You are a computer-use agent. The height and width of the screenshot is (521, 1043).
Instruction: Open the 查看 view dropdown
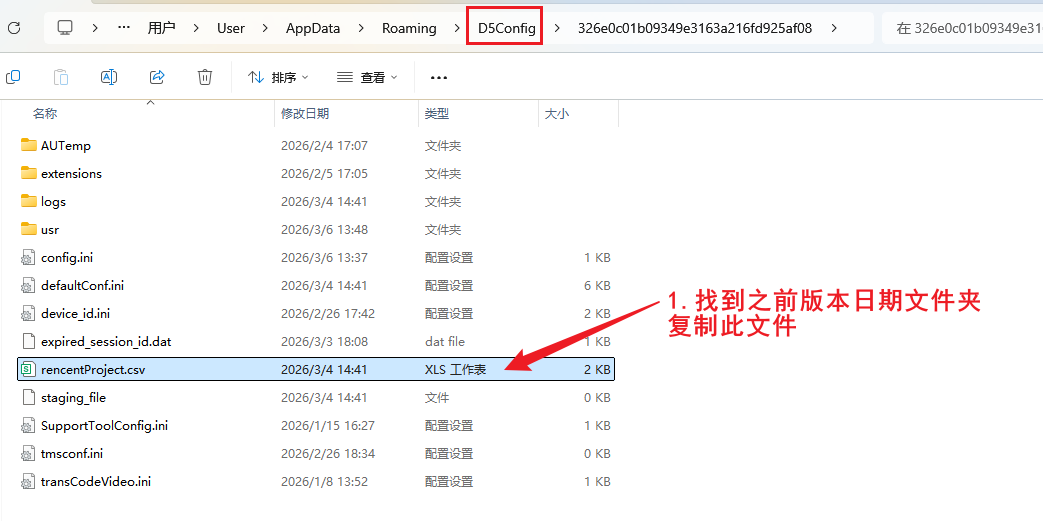367,77
